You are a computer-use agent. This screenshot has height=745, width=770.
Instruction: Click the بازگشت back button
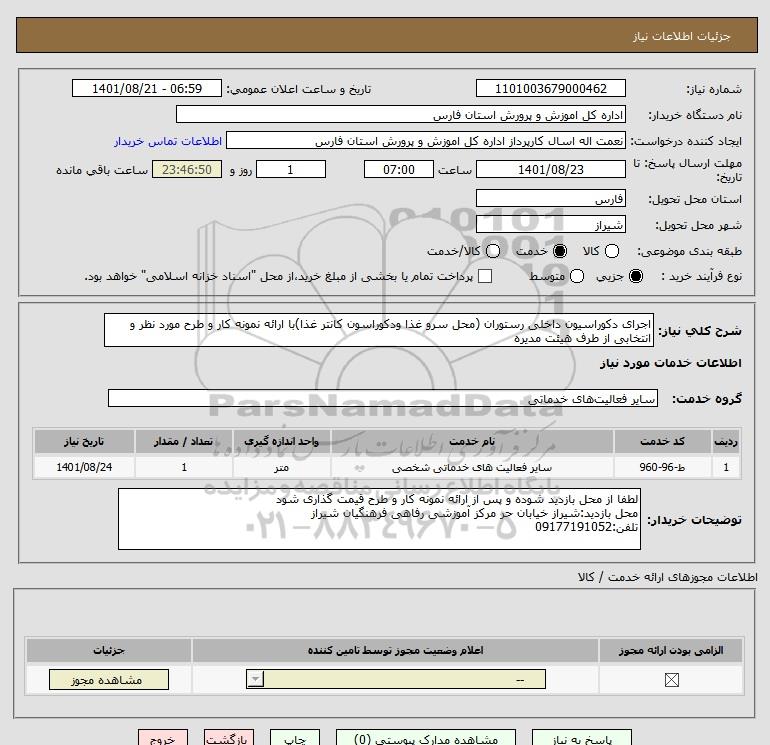point(229,738)
